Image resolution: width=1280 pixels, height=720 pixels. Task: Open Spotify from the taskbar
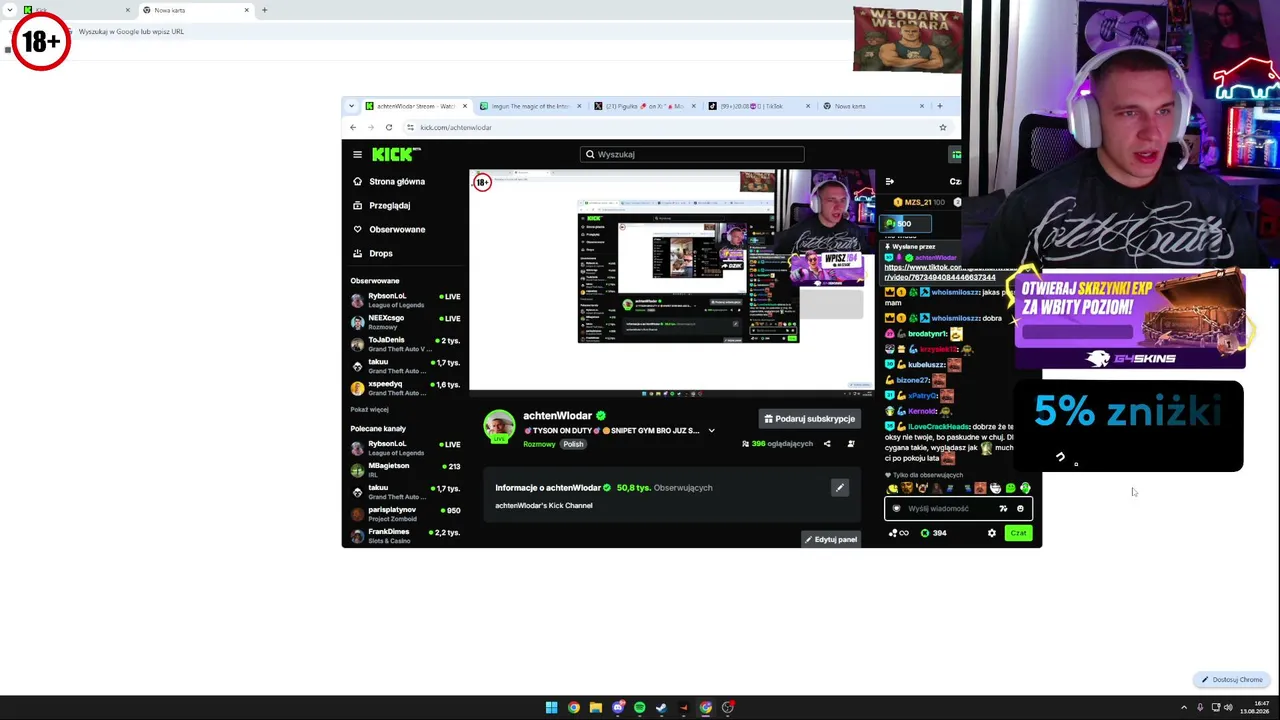tap(640, 708)
